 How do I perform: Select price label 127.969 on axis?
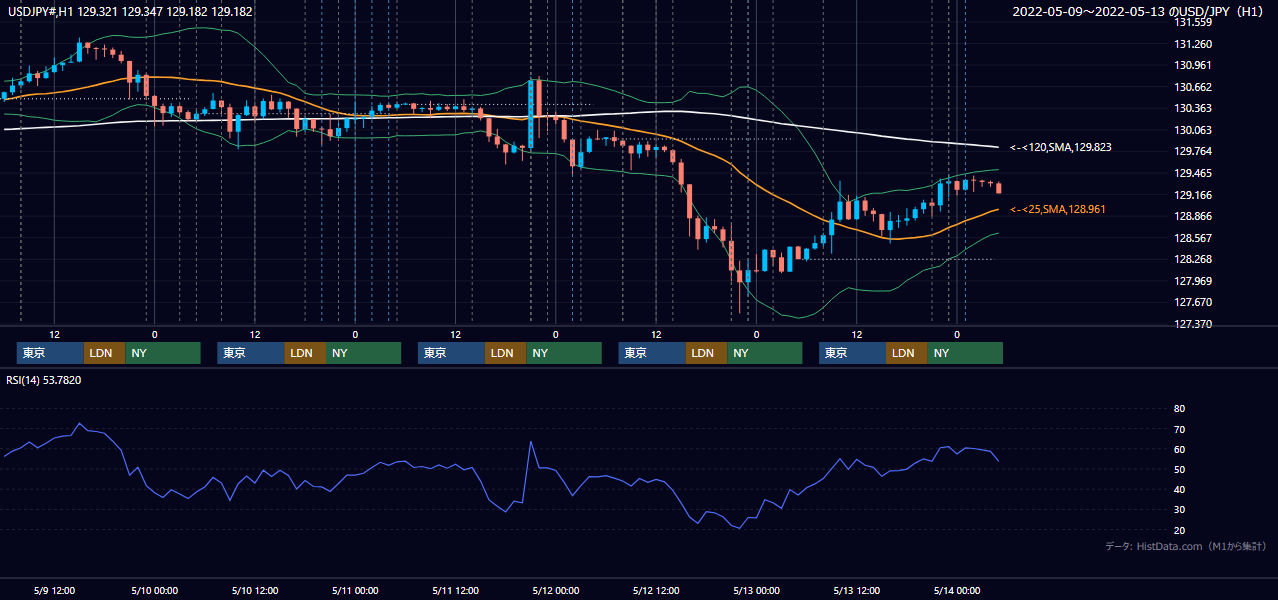pyautogui.click(x=1193, y=281)
